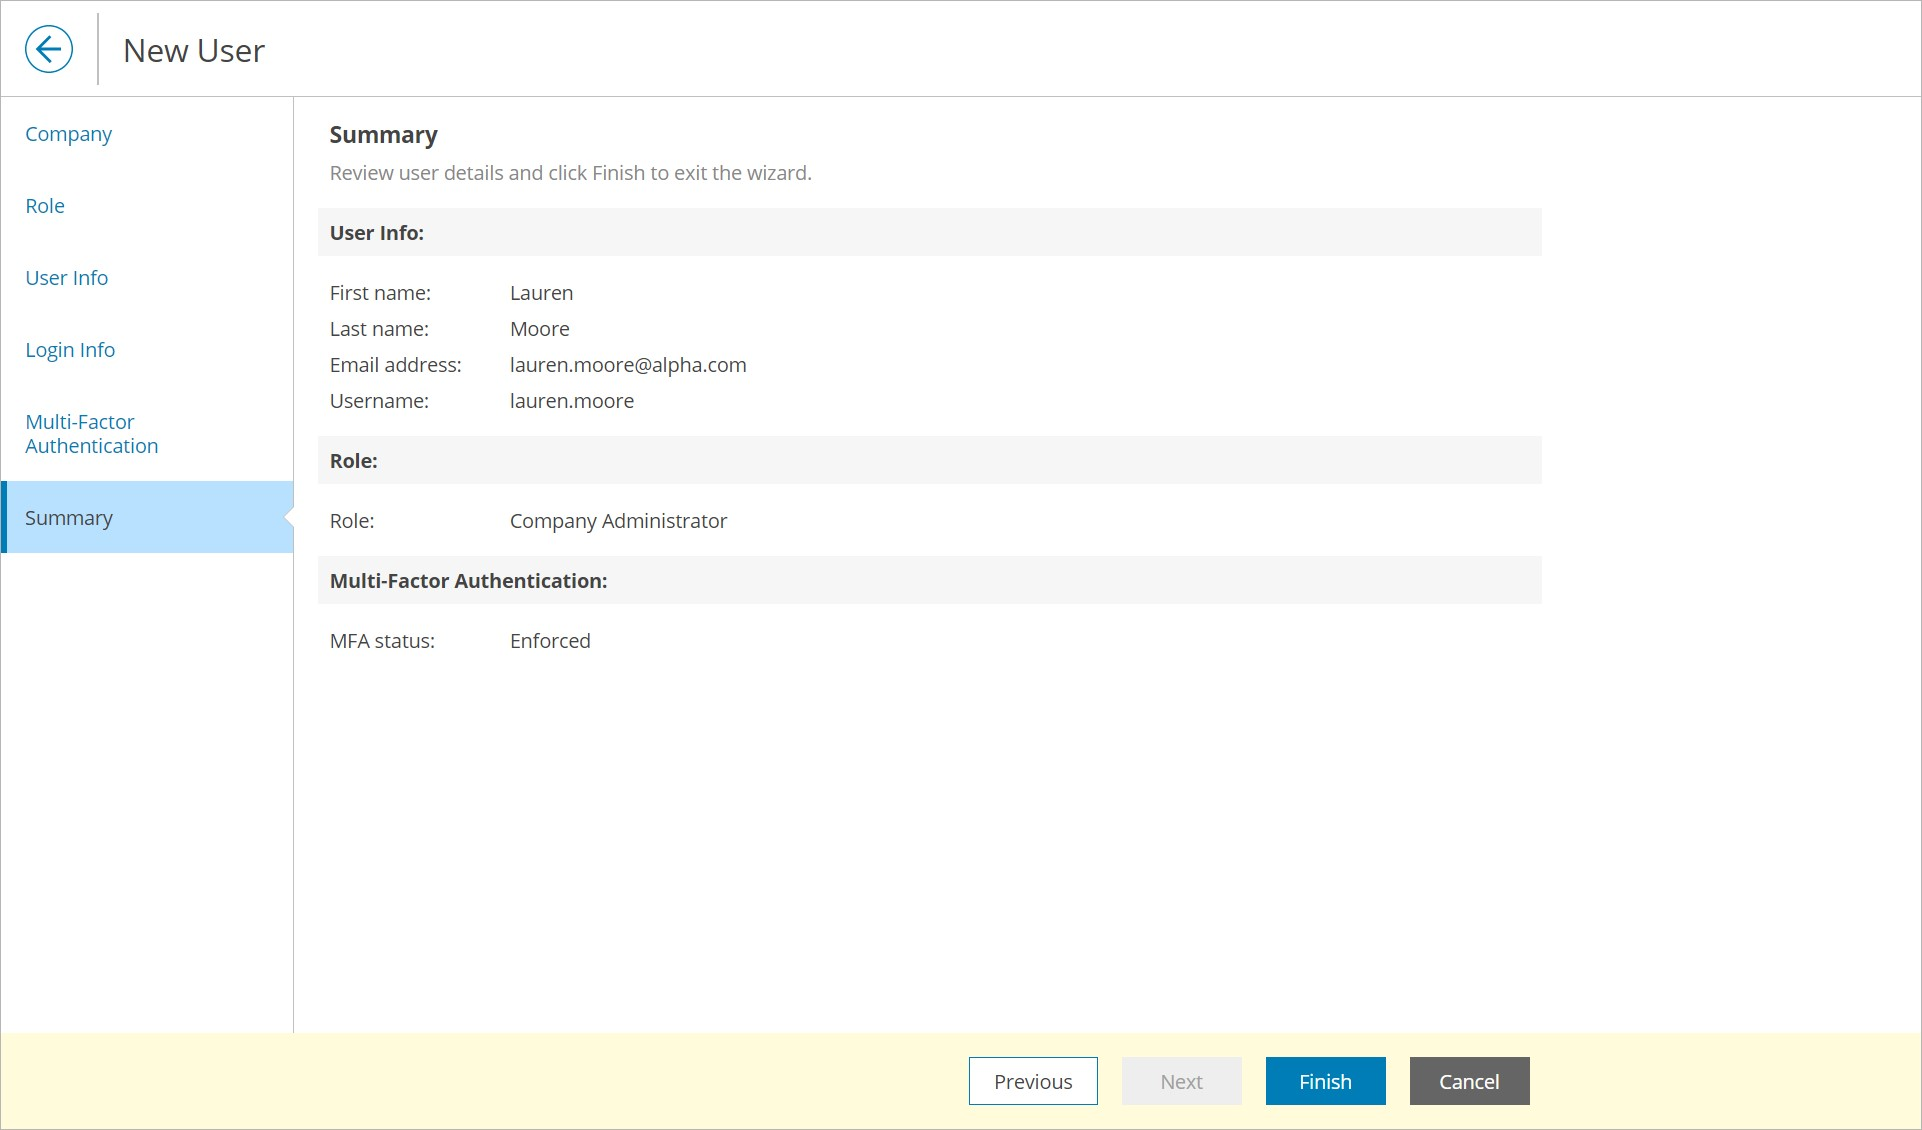
Task: Switch to the Login Info step
Action: (70, 350)
